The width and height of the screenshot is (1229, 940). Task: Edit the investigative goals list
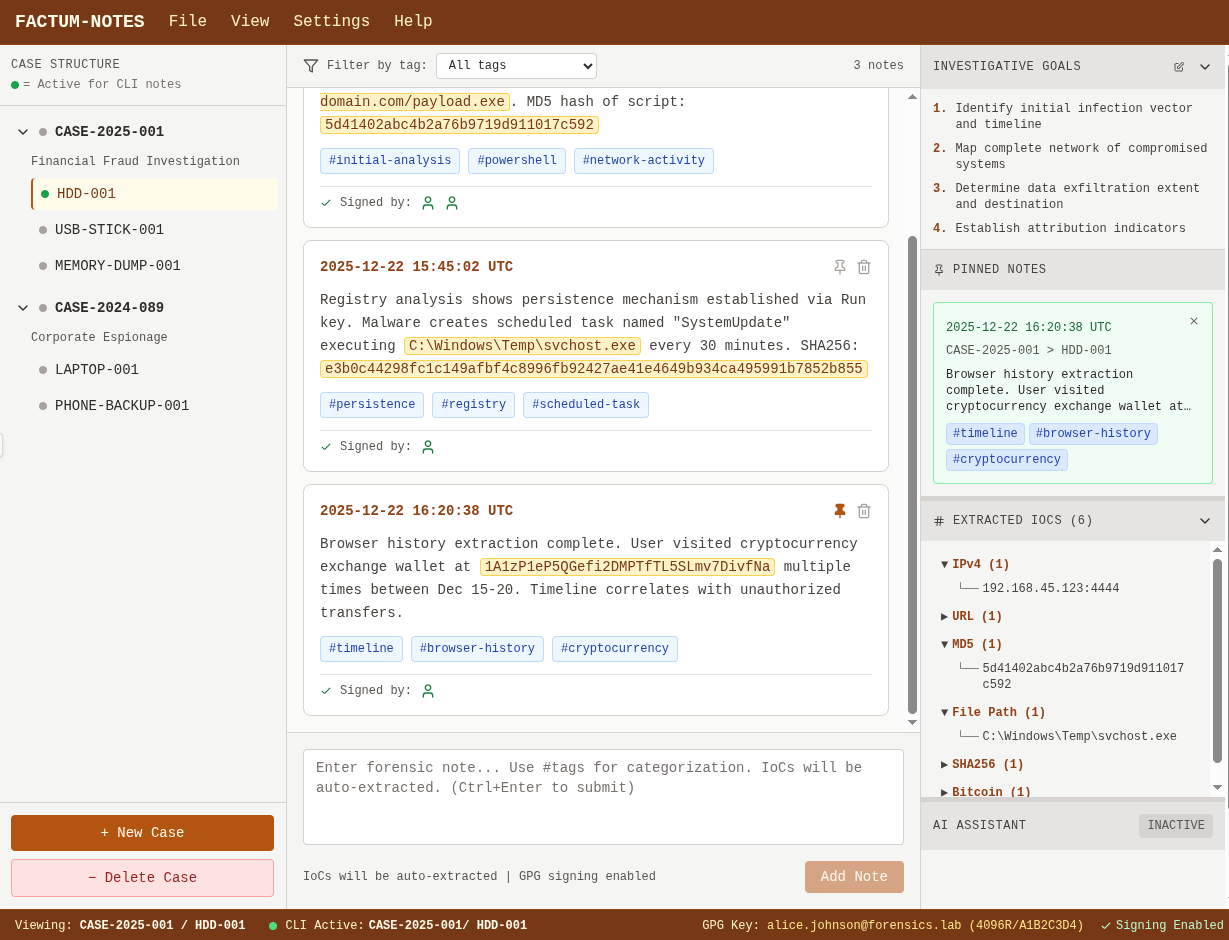click(x=1179, y=67)
